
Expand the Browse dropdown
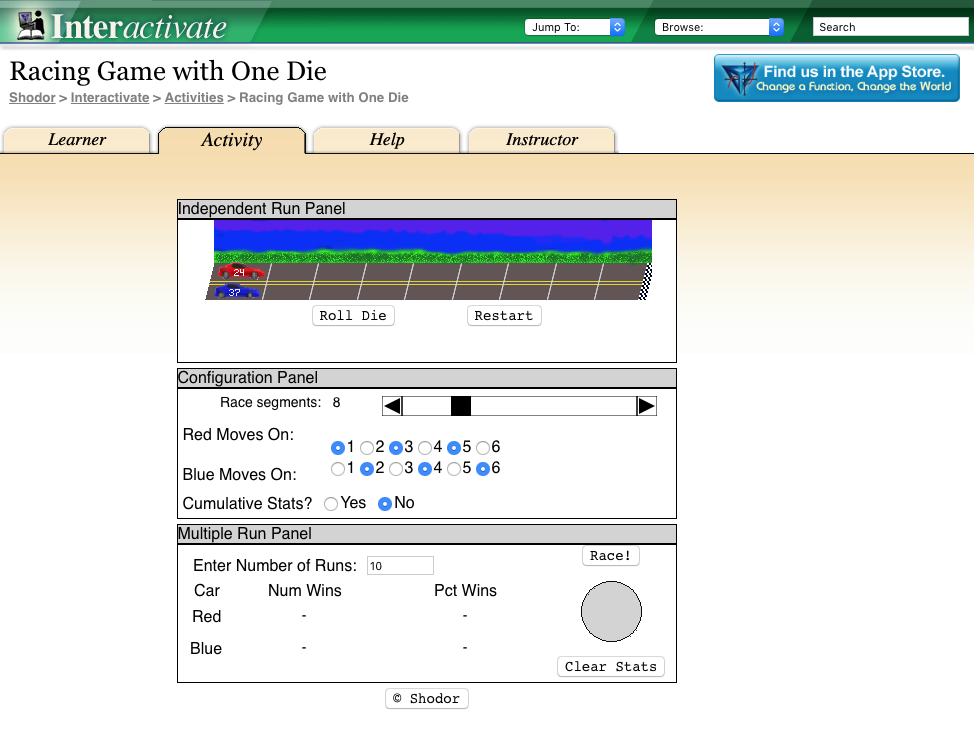[719, 27]
